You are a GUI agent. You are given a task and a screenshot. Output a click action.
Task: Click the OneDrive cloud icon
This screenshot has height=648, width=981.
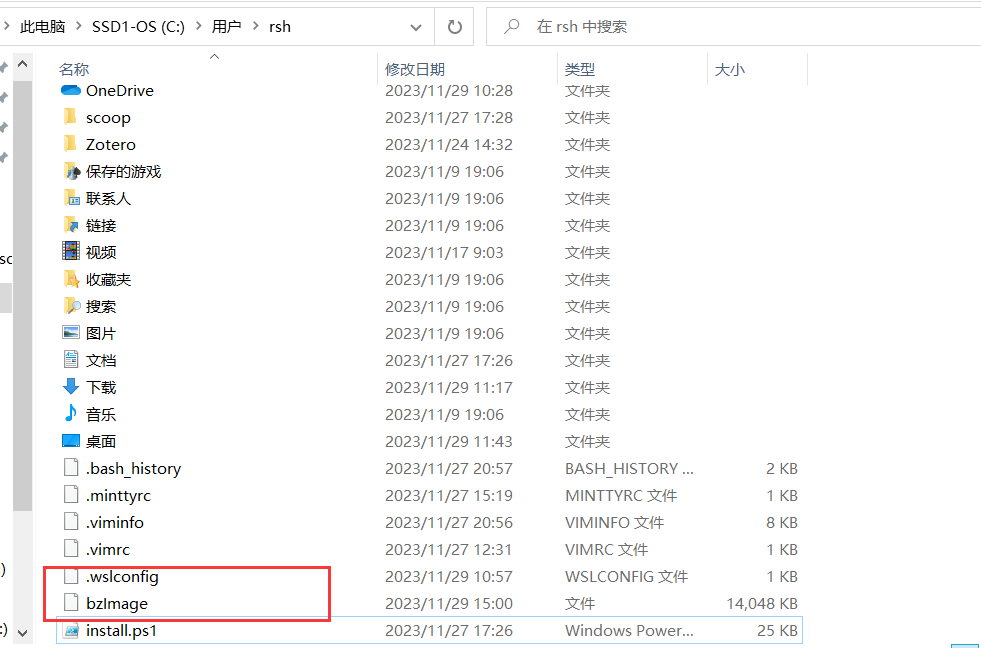70,90
